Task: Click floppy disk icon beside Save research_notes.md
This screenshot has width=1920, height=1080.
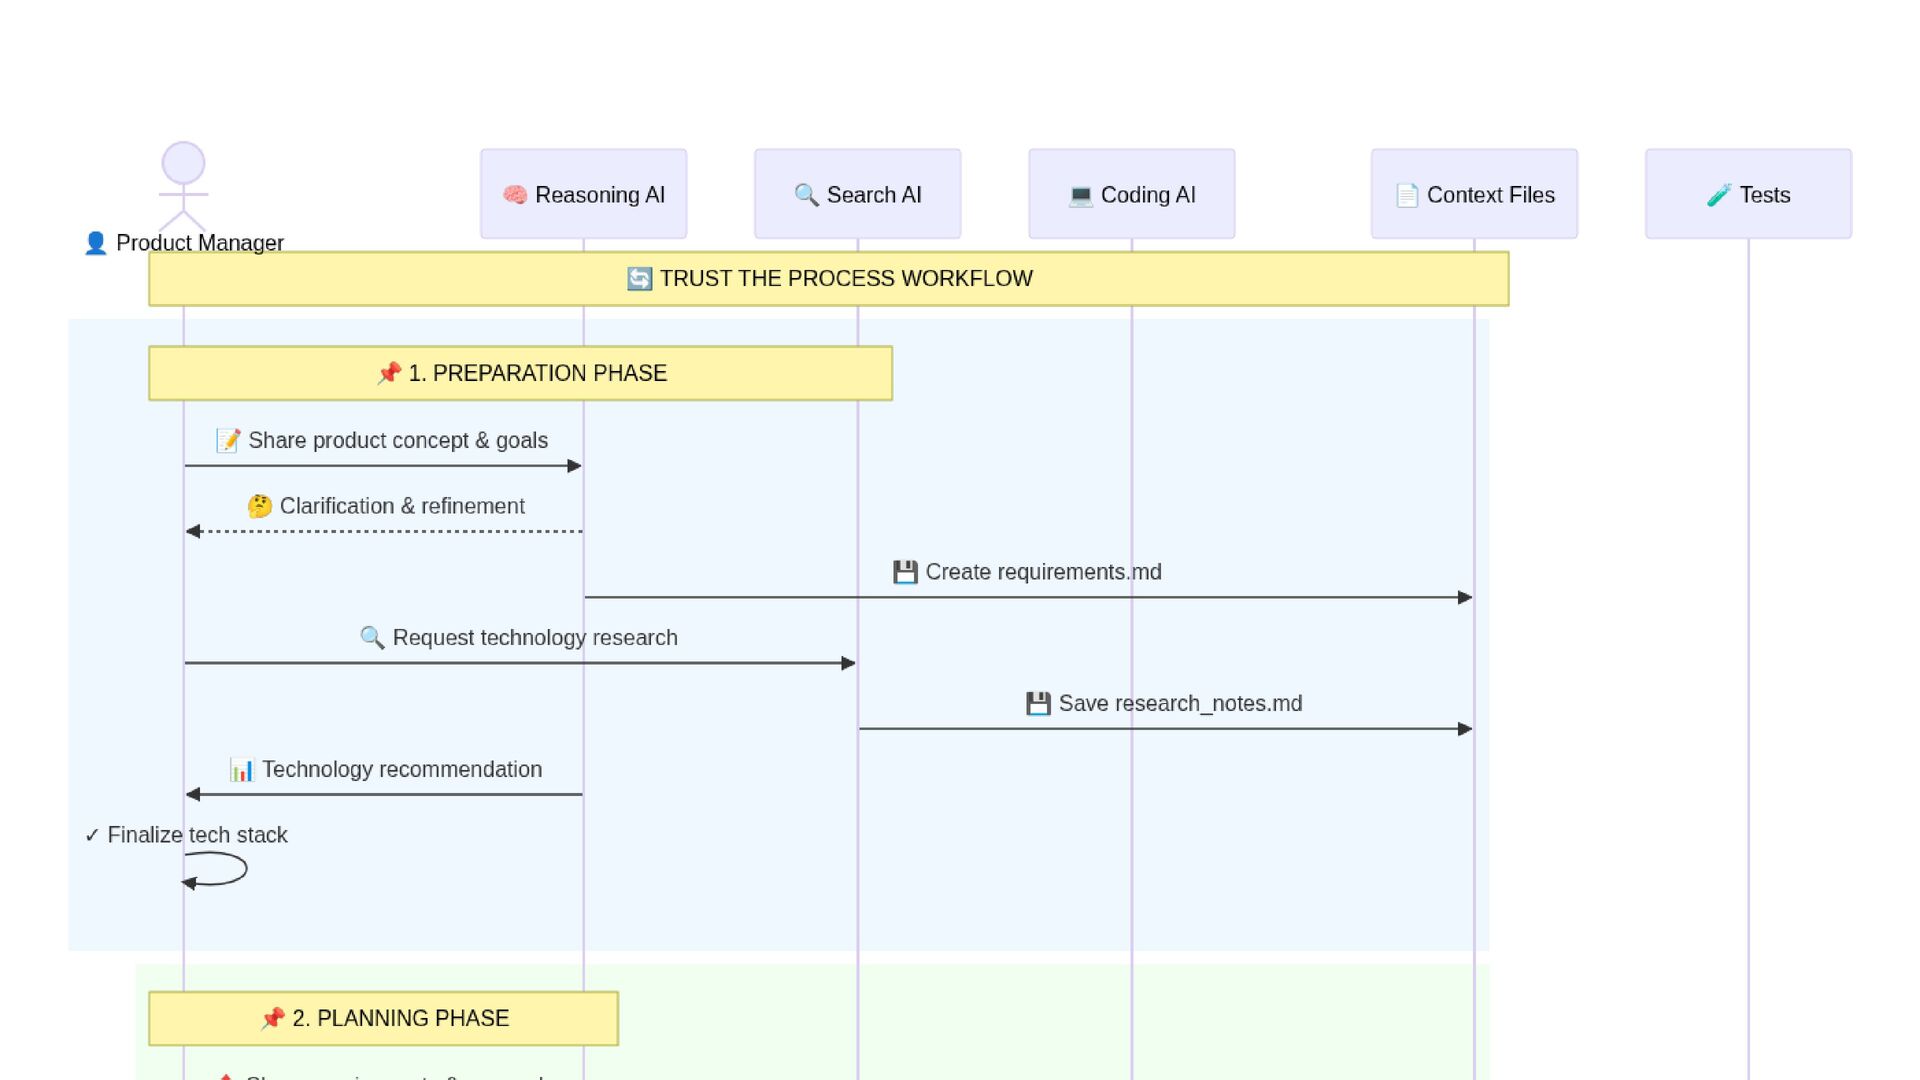Action: point(1038,704)
